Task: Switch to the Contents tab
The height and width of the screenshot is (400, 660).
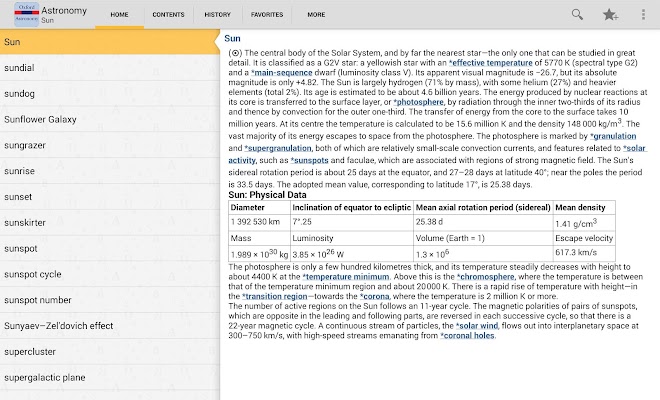Action: click(x=168, y=14)
